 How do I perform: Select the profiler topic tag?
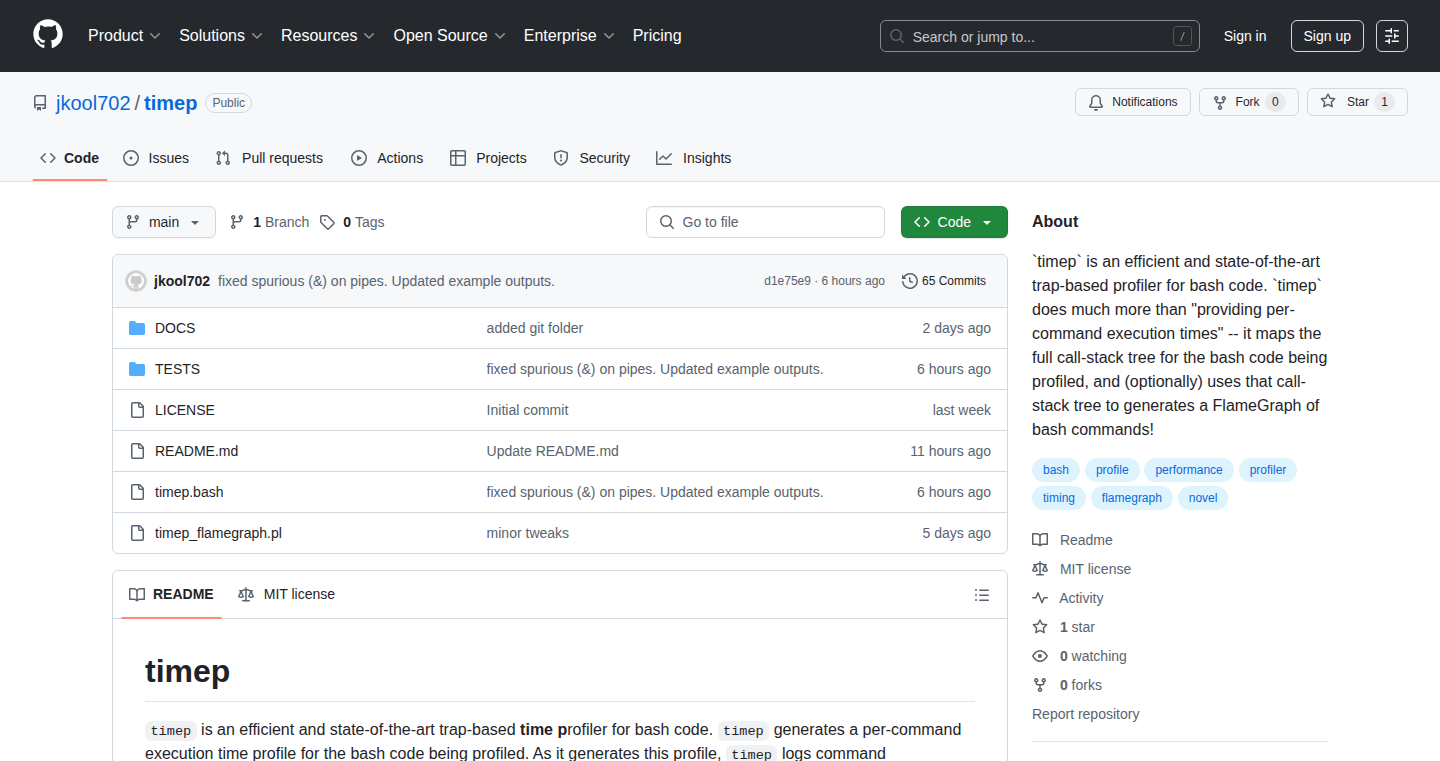click(1268, 470)
